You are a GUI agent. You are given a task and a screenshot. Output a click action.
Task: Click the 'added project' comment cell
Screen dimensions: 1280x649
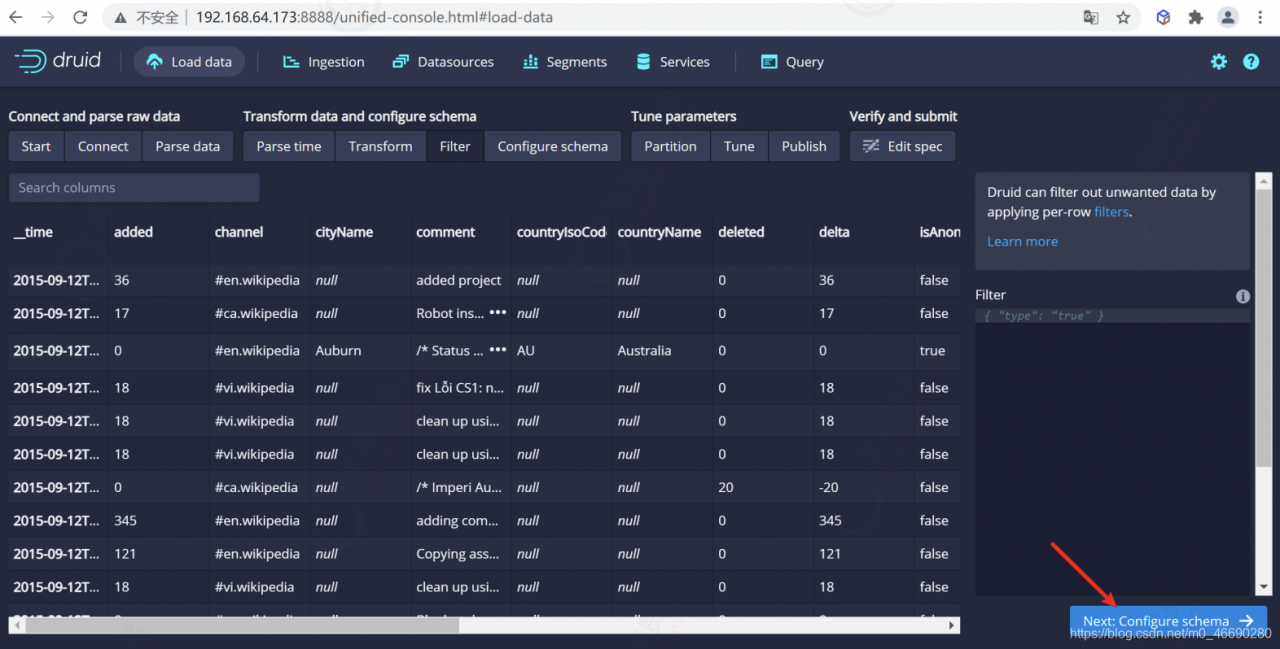[x=459, y=280]
